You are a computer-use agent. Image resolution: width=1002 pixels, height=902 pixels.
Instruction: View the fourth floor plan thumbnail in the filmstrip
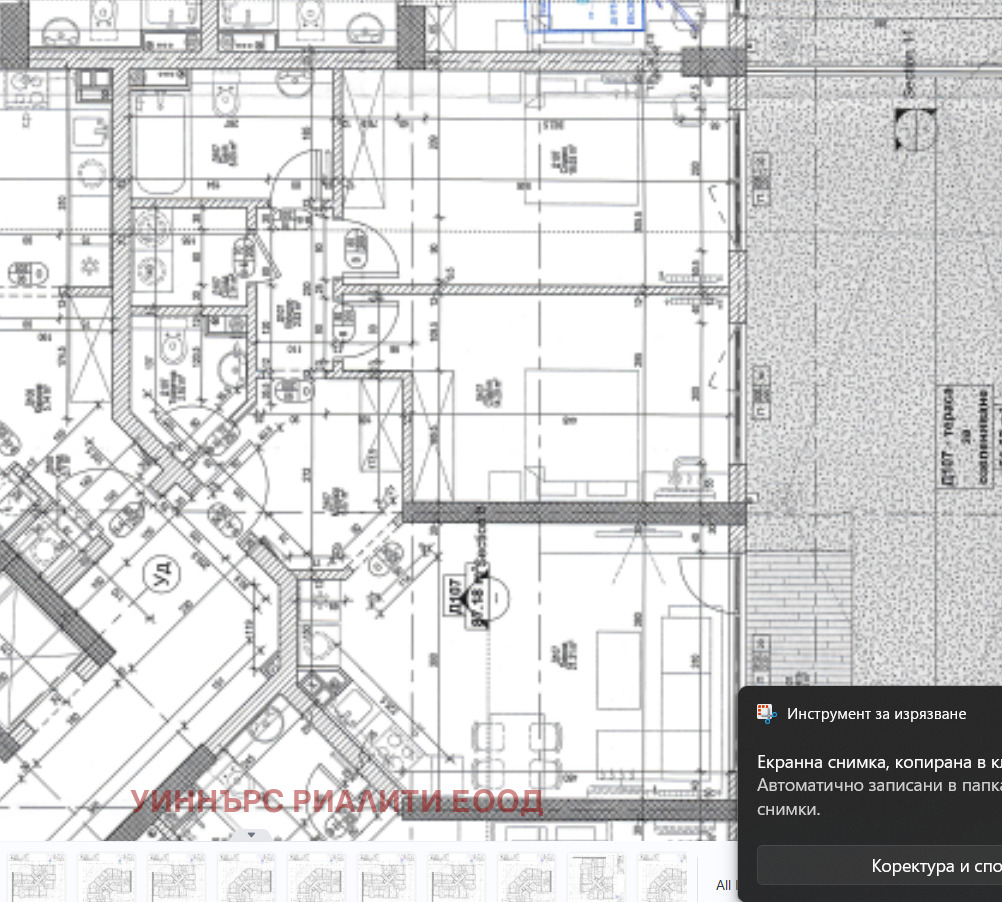pyautogui.click(x=247, y=877)
